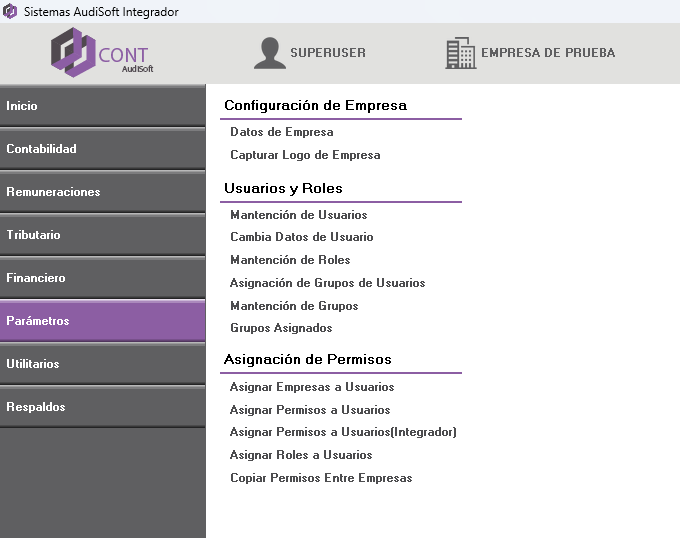The width and height of the screenshot is (680, 538).
Task: Select the Utilitarios sidebar item
Action: coord(102,364)
